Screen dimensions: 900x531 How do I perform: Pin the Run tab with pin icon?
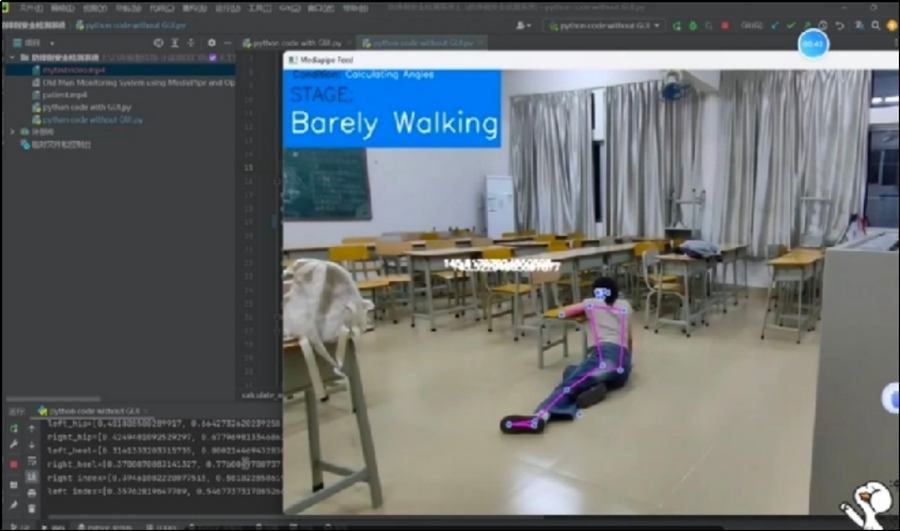pos(14,505)
